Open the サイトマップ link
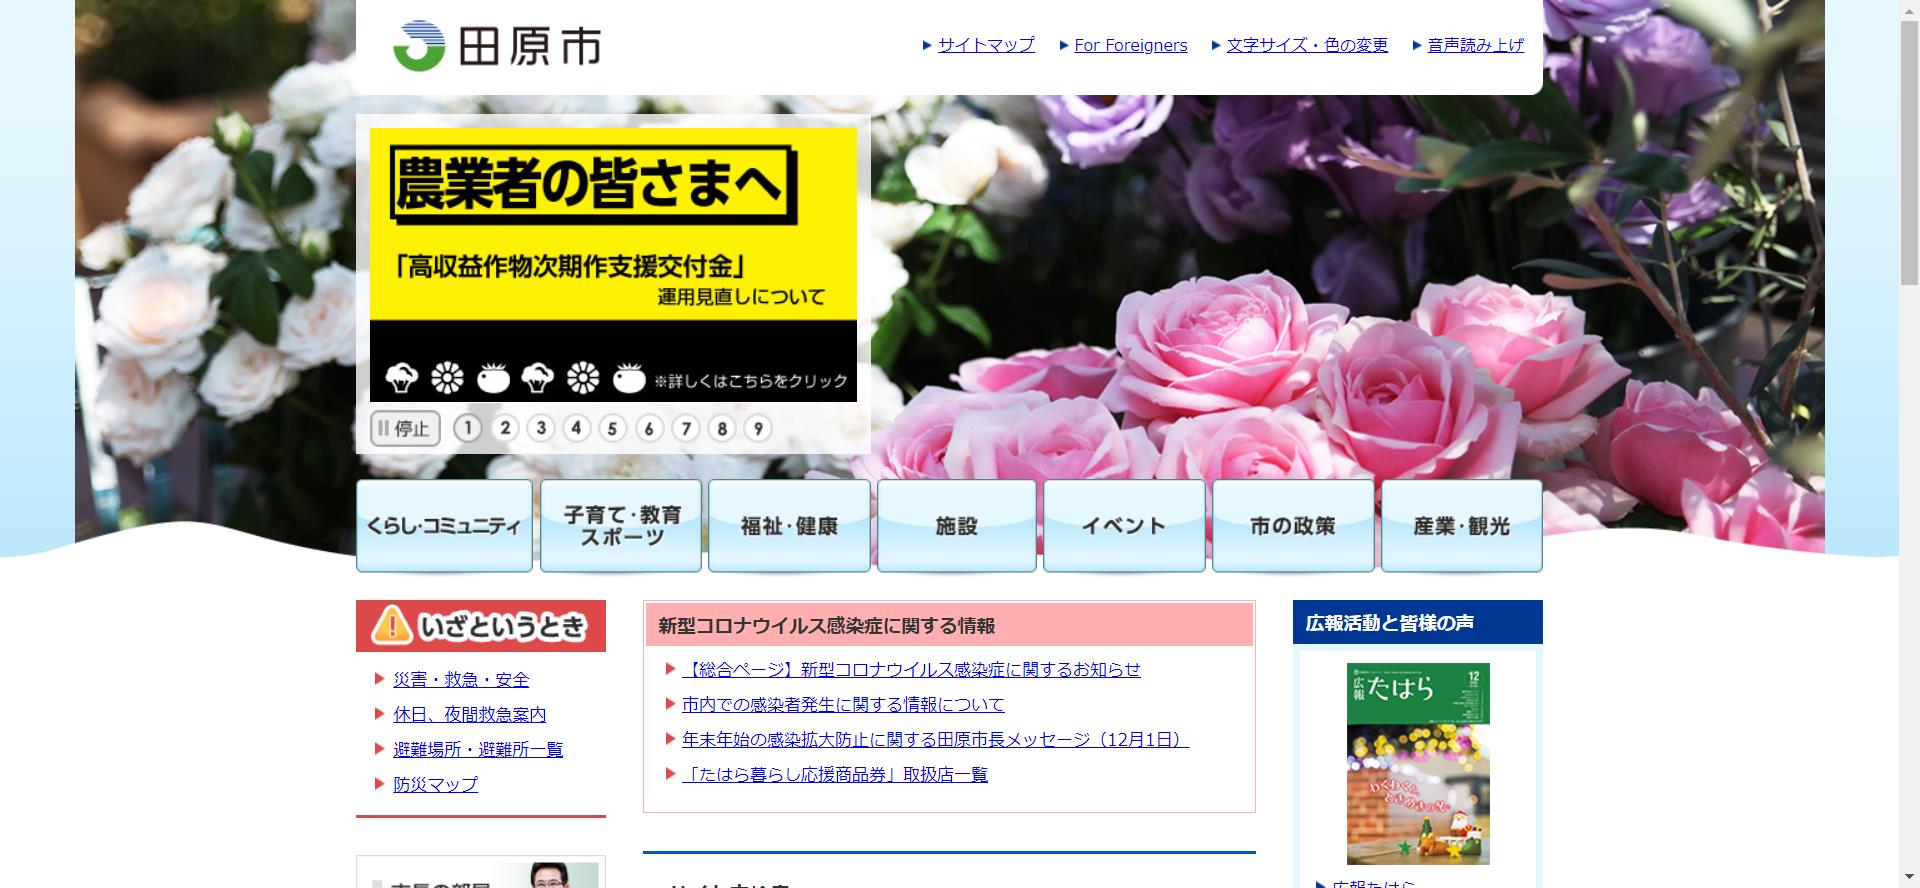This screenshot has height=888, width=1920. [x=985, y=45]
